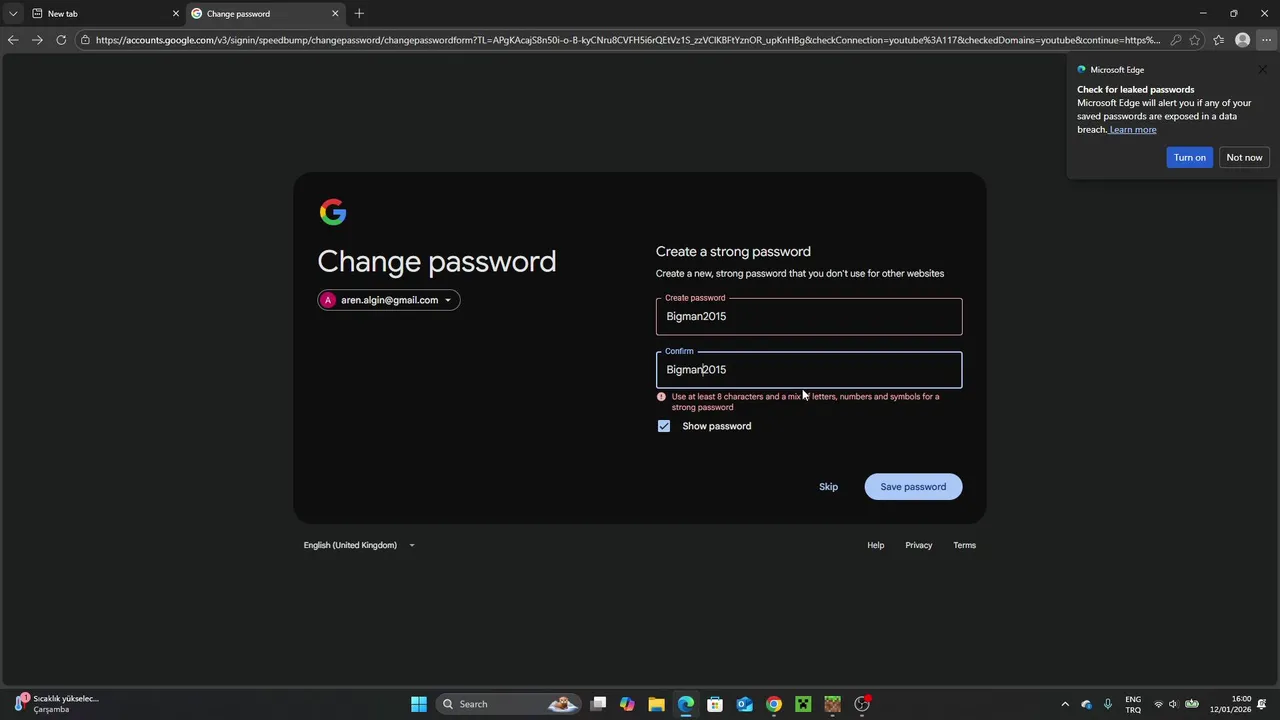Open the notifications bell icon
This screenshot has height=720, width=1280.
click(1263, 704)
